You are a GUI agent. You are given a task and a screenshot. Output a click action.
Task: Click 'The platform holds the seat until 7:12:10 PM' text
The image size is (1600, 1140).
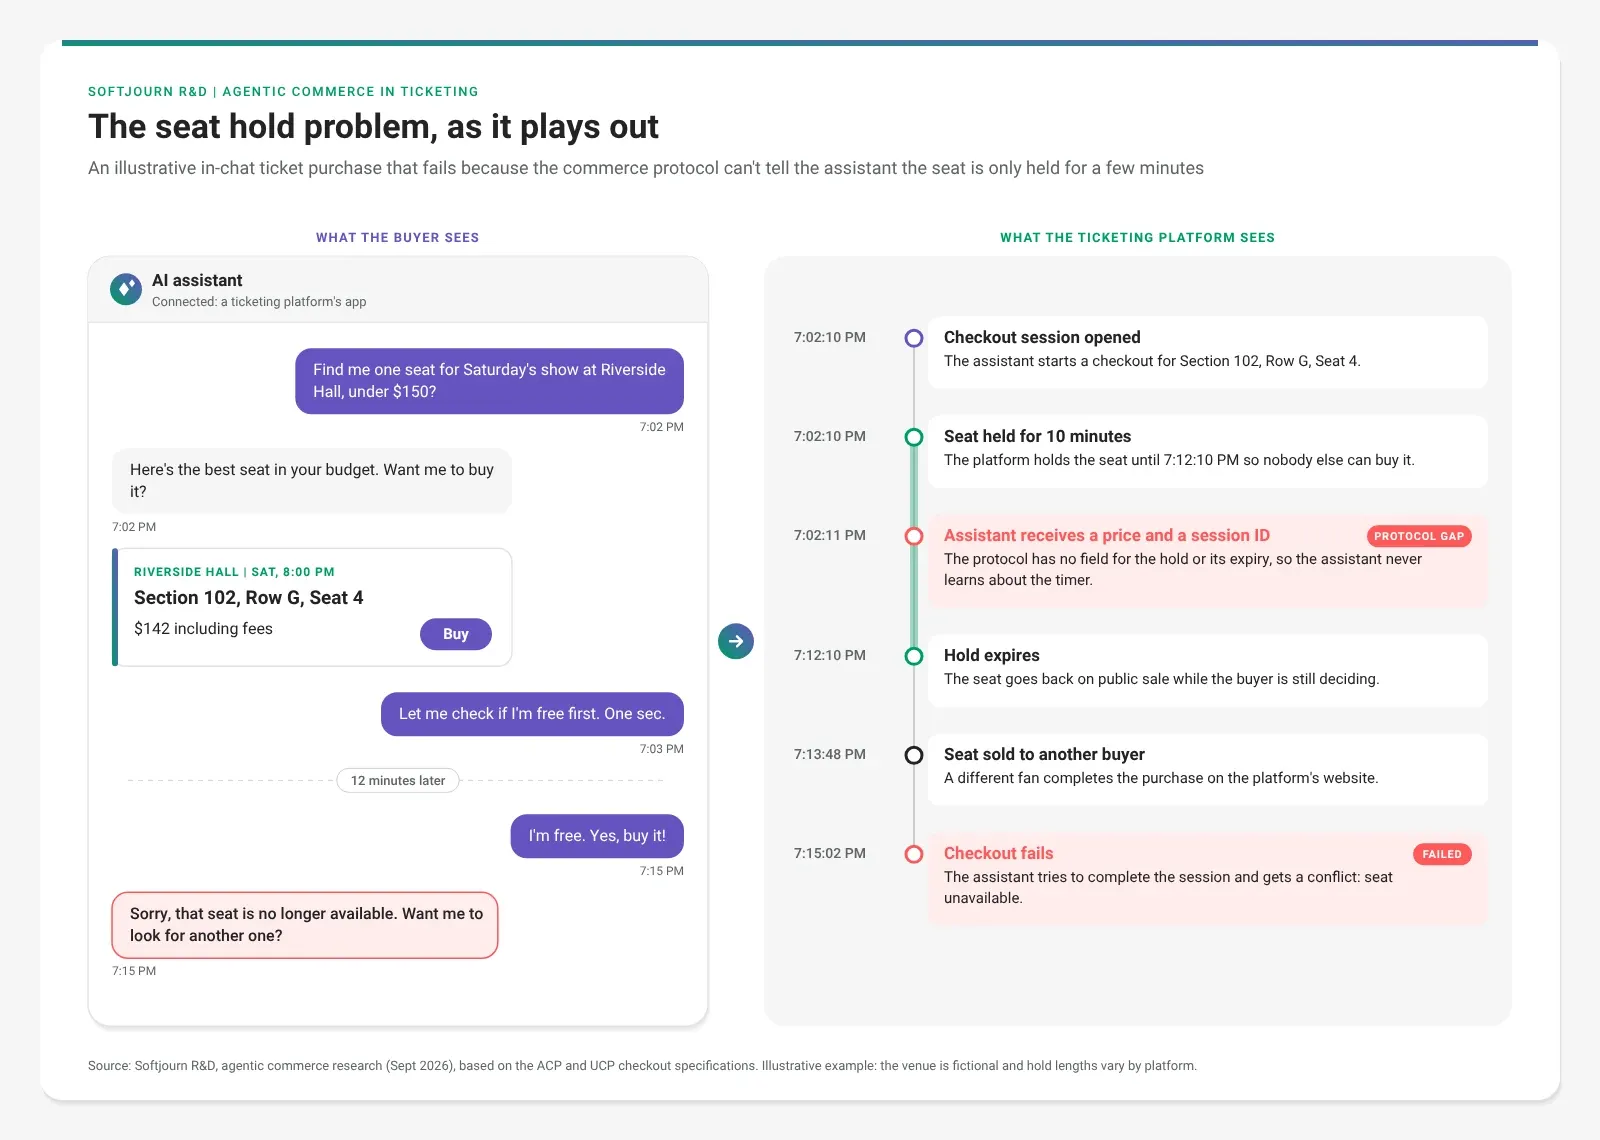1179,461
